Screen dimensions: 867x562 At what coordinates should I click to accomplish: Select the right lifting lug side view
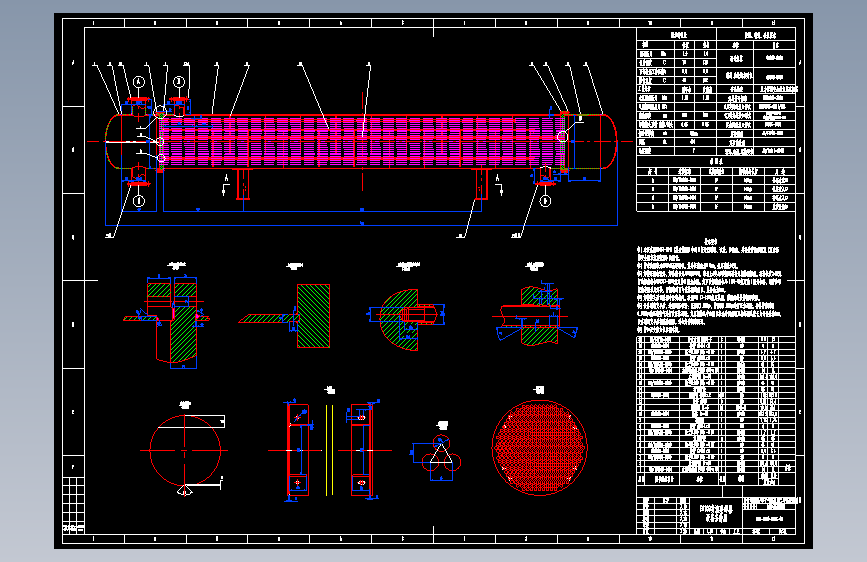coord(362,450)
